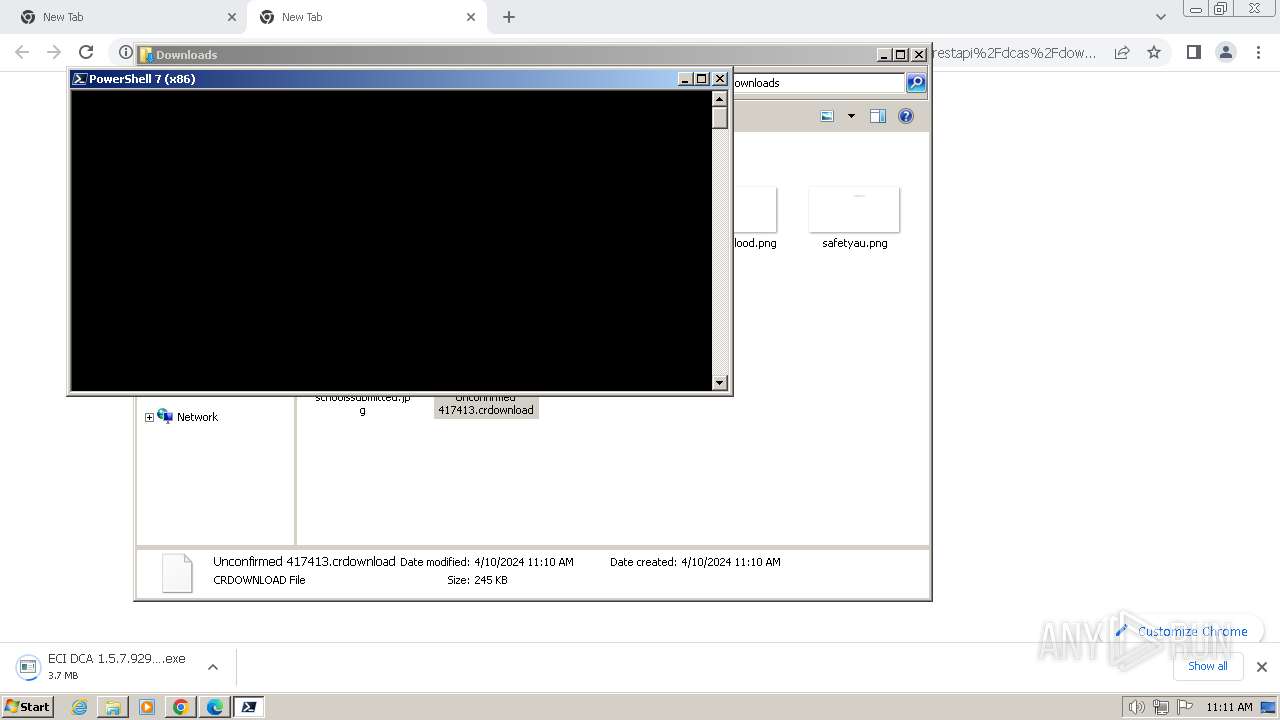View site information icon in address bar
Screen dimensions: 1280x720
pyautogui.click(x=125, y=52)
